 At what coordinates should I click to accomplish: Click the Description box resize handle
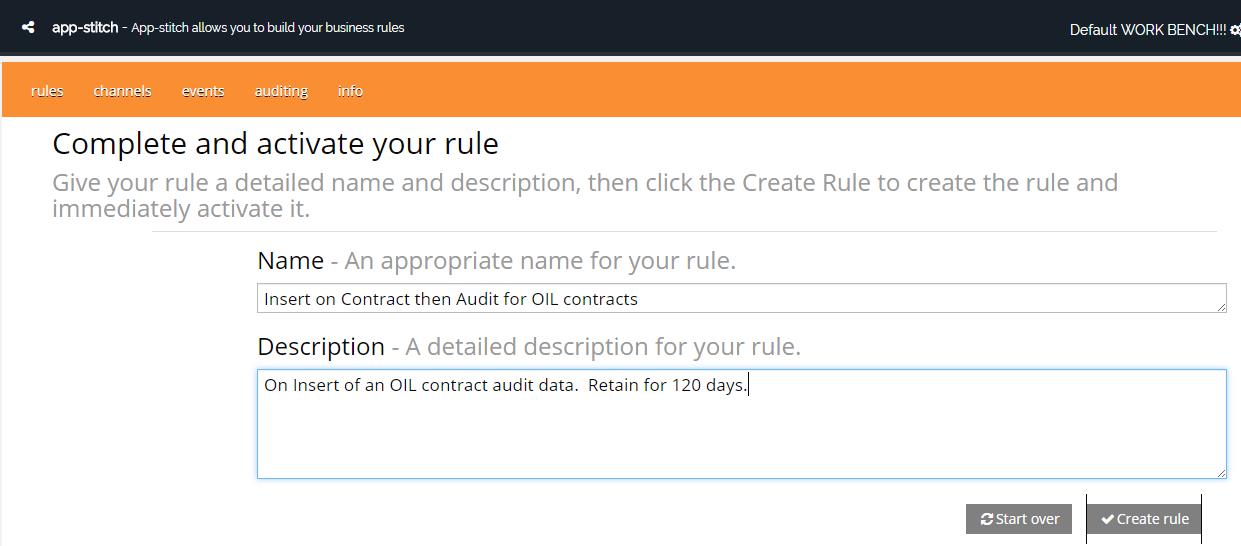[1221, 473]
